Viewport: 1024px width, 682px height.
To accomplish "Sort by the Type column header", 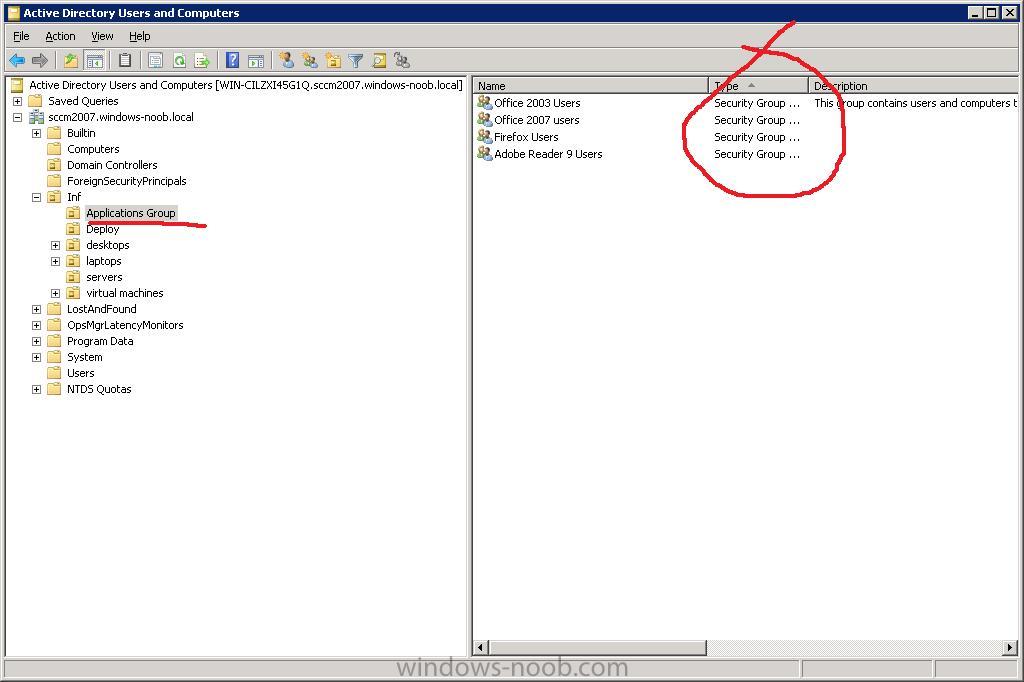I will tap(759, 86).
